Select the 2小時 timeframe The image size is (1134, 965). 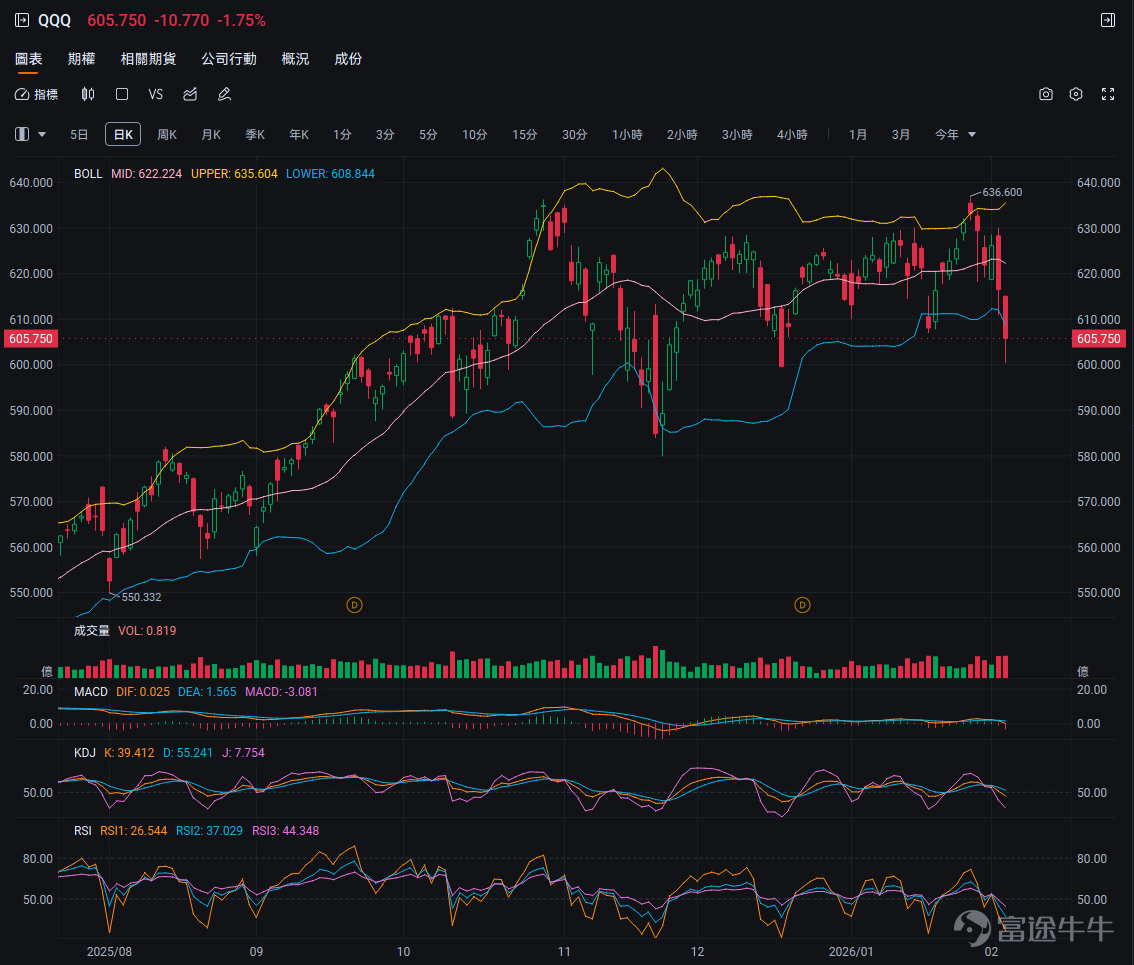683,135
